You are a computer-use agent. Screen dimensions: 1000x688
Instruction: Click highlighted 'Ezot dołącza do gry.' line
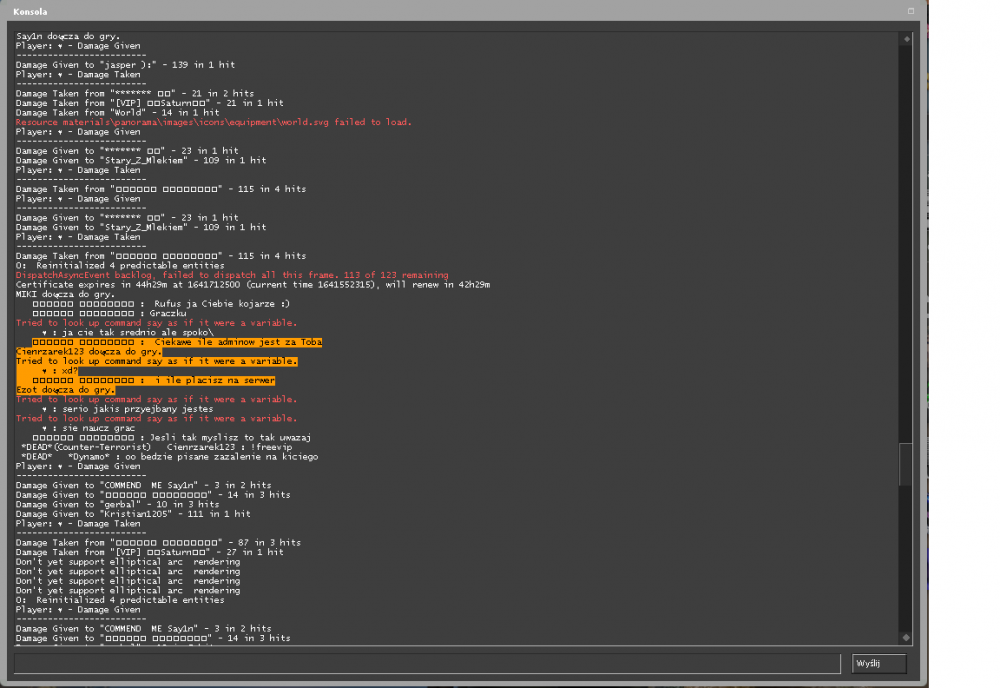click(65, 390)
